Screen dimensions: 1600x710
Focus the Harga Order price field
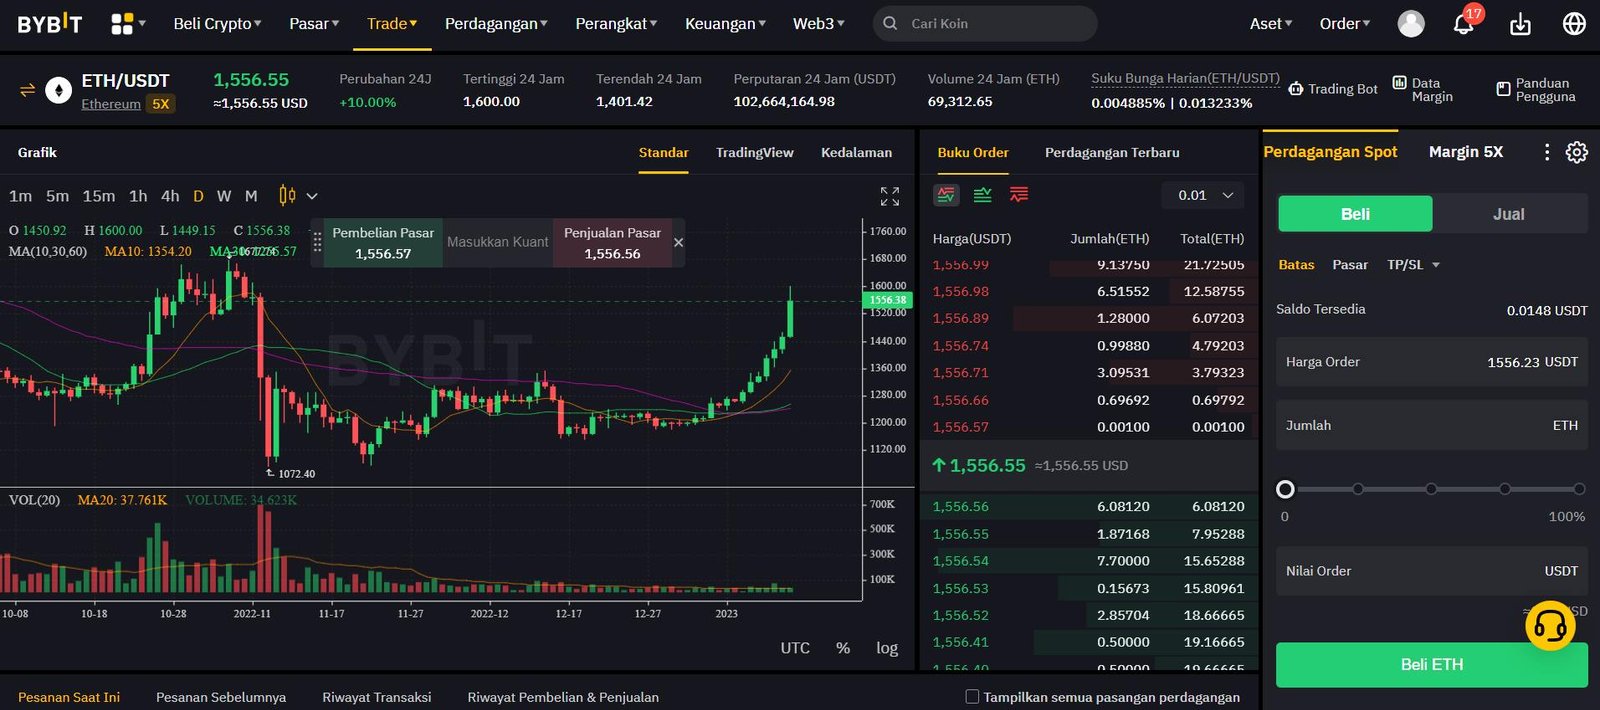point(1432,362)
